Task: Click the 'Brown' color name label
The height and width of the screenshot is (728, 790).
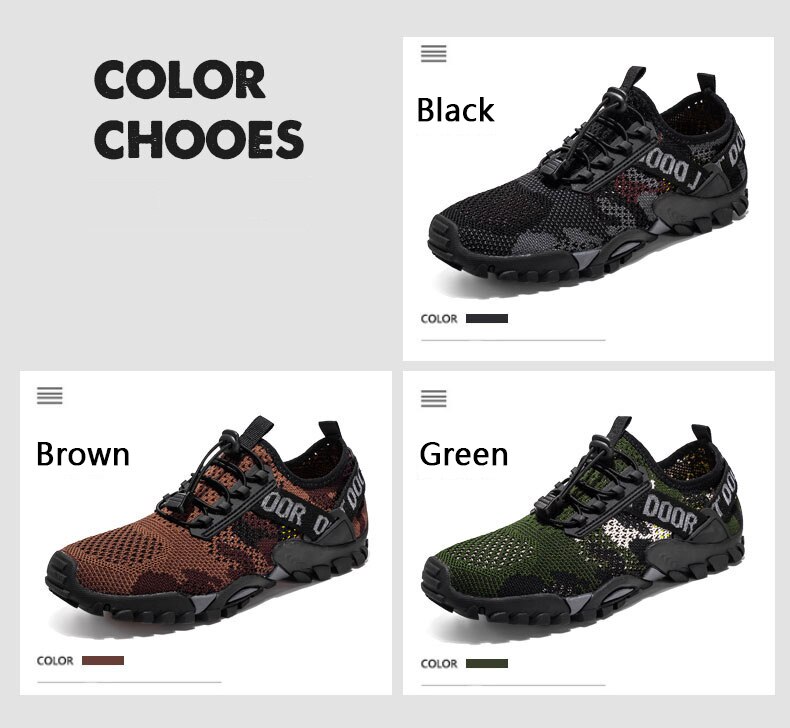Action: click(83, 454)
